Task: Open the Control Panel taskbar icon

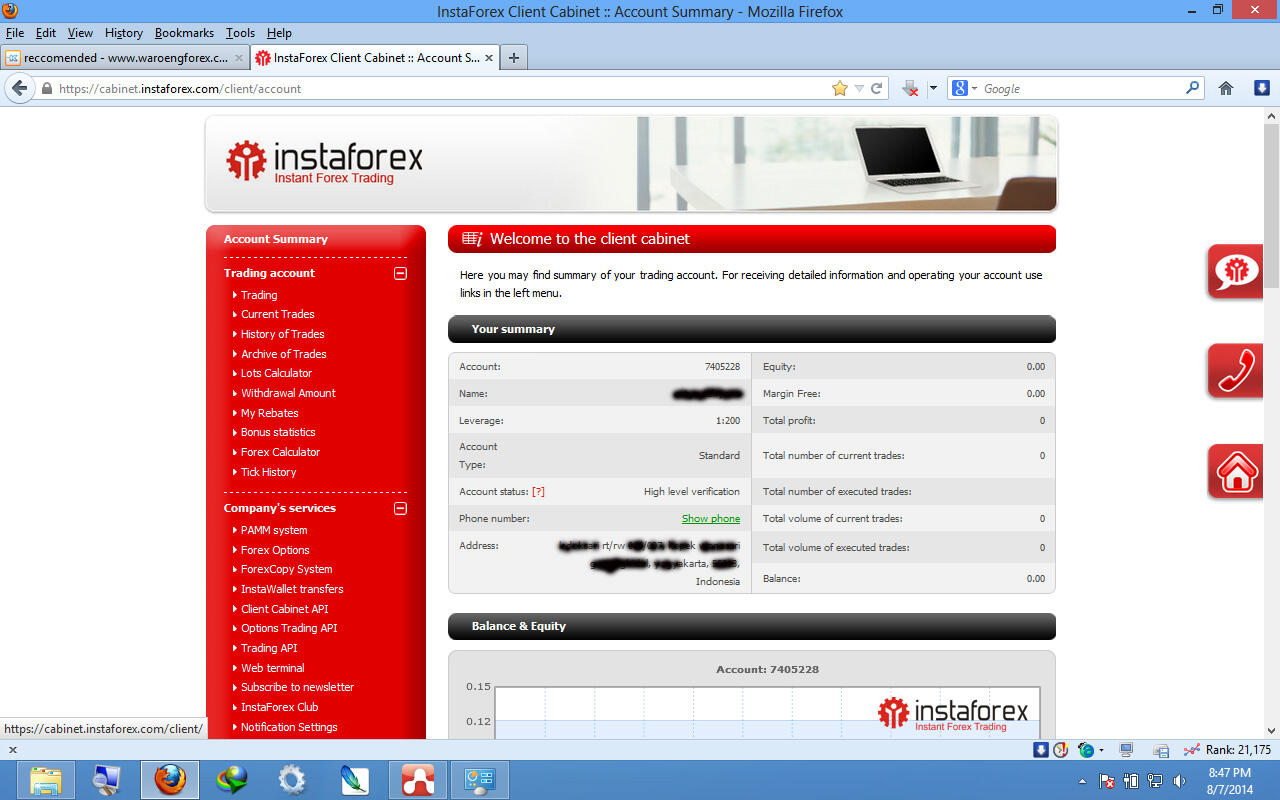Action: coord(479,780)
